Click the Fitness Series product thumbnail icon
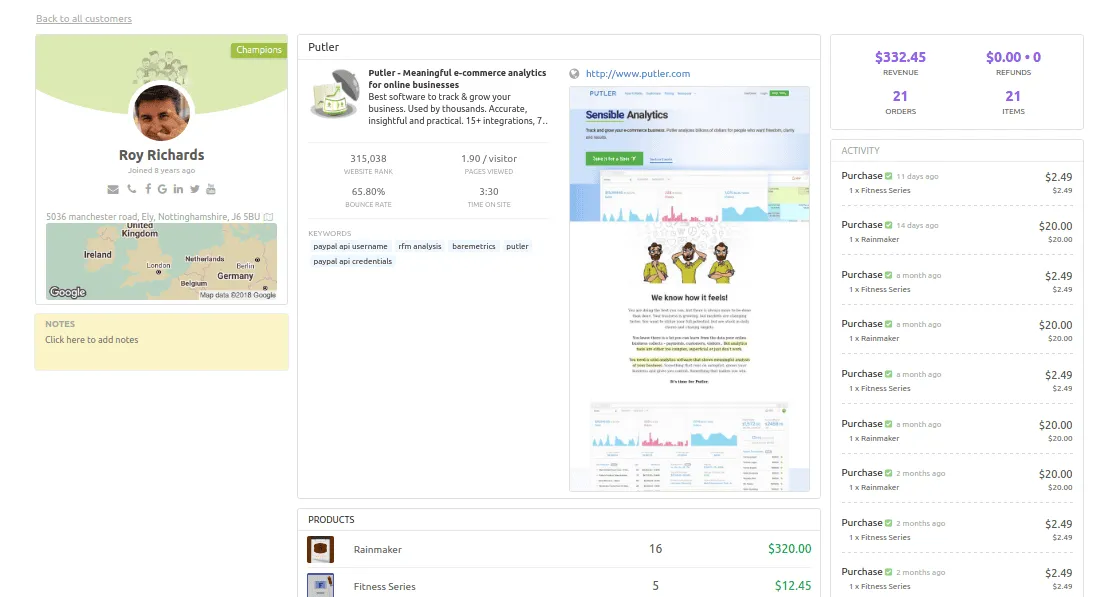Image resolution: width=1116 pixels, height=597 pixels. pyautogui.click(x=320, y=586)
